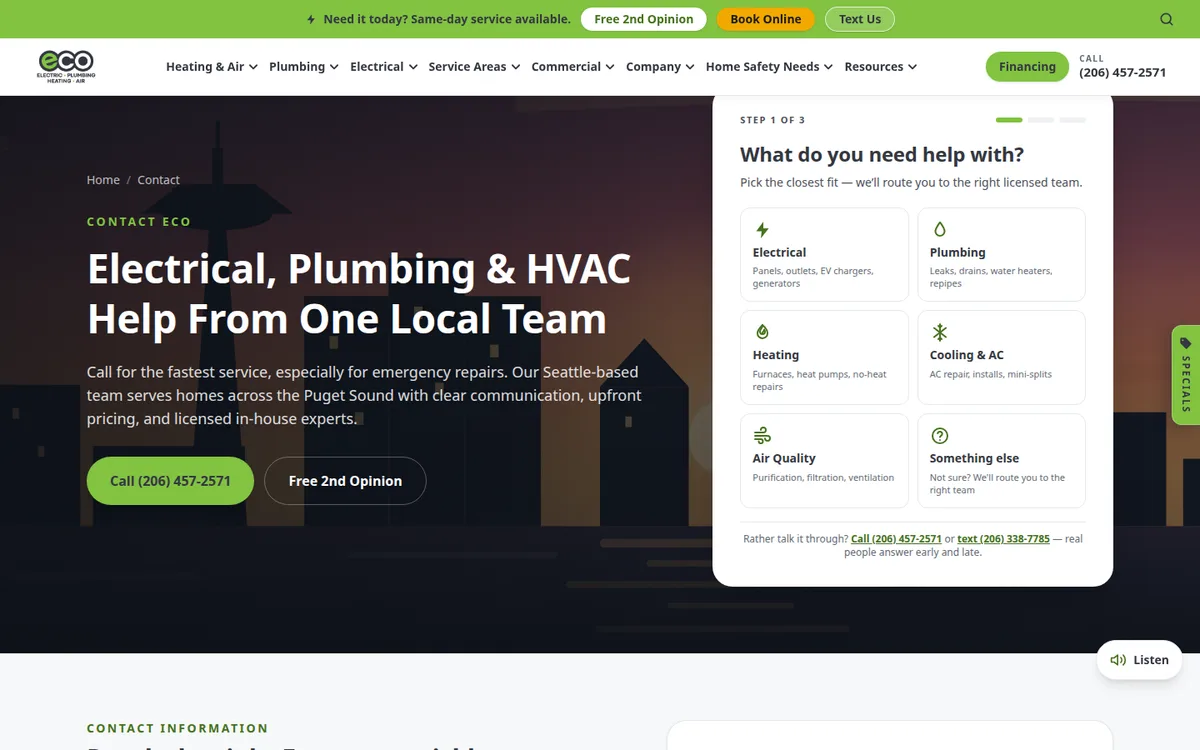Click the text (206) 338-7785 link
This screenshot has height=750, width=1200.
pyautogui.click(x=1003, y=539)
